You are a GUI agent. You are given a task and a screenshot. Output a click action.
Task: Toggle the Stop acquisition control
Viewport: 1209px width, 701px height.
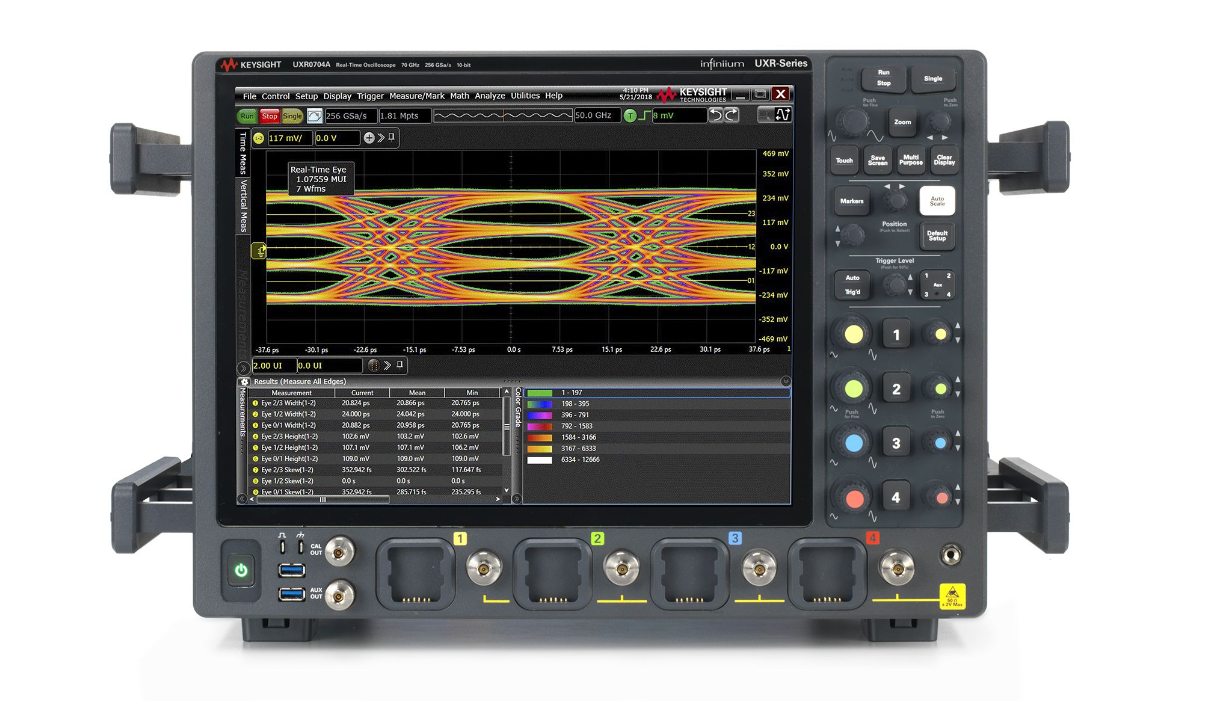268,115
